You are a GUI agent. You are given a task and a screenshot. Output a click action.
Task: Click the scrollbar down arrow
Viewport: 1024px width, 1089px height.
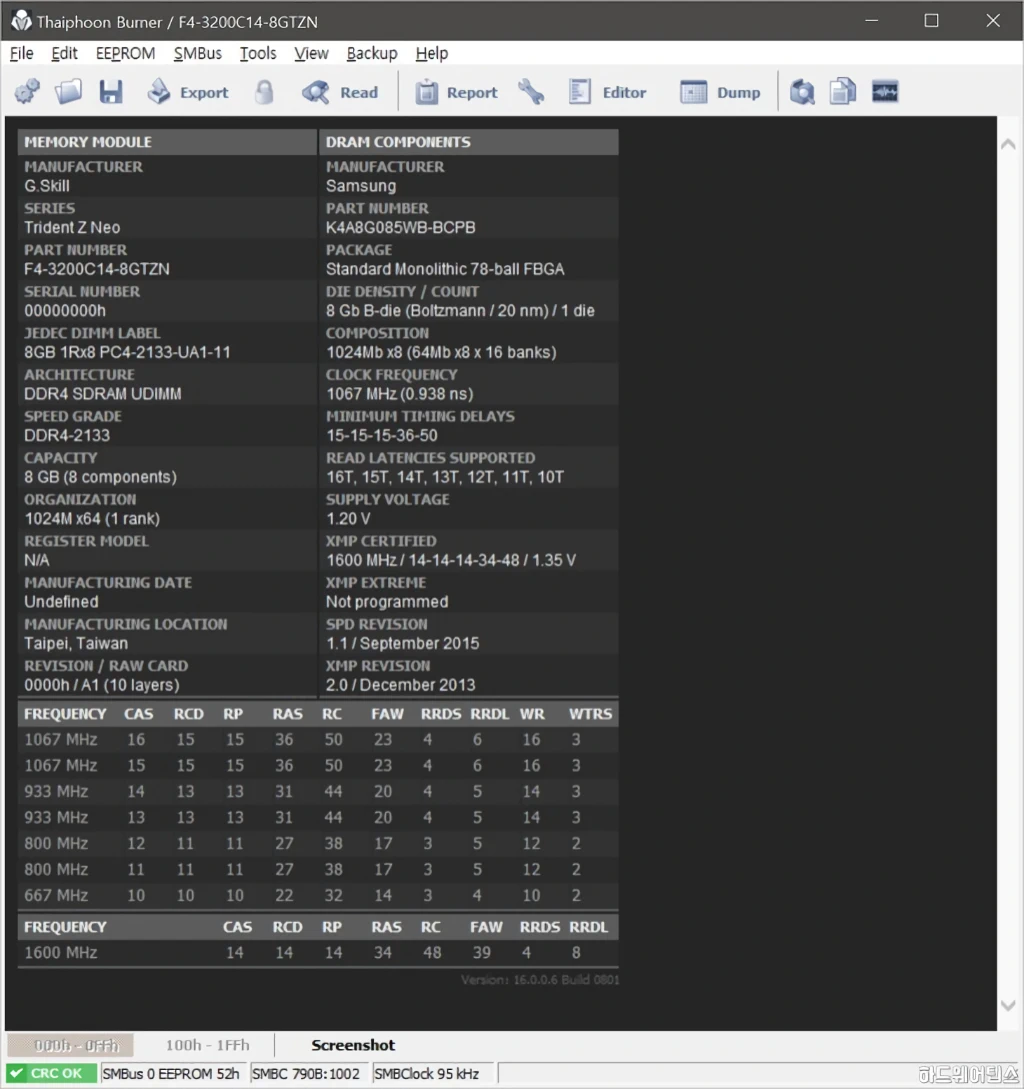click(1008, 1005)
